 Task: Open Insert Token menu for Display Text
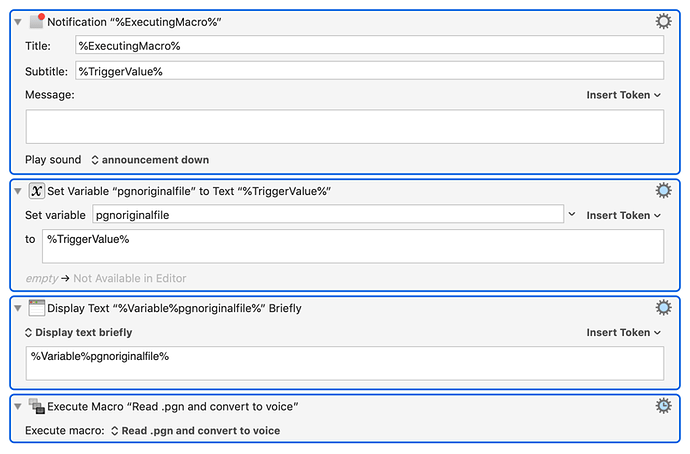(623, 333)
